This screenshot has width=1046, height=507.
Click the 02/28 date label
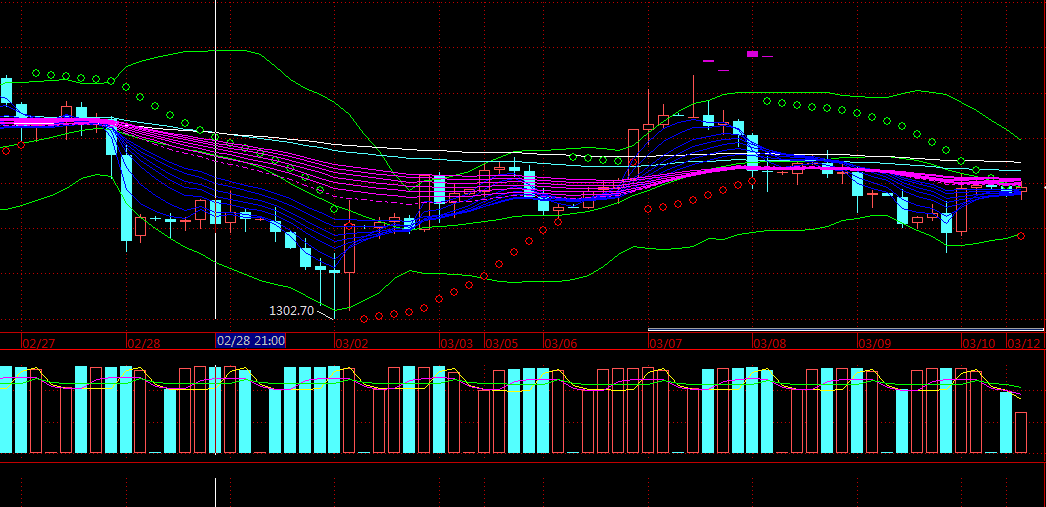pos(143,344)
